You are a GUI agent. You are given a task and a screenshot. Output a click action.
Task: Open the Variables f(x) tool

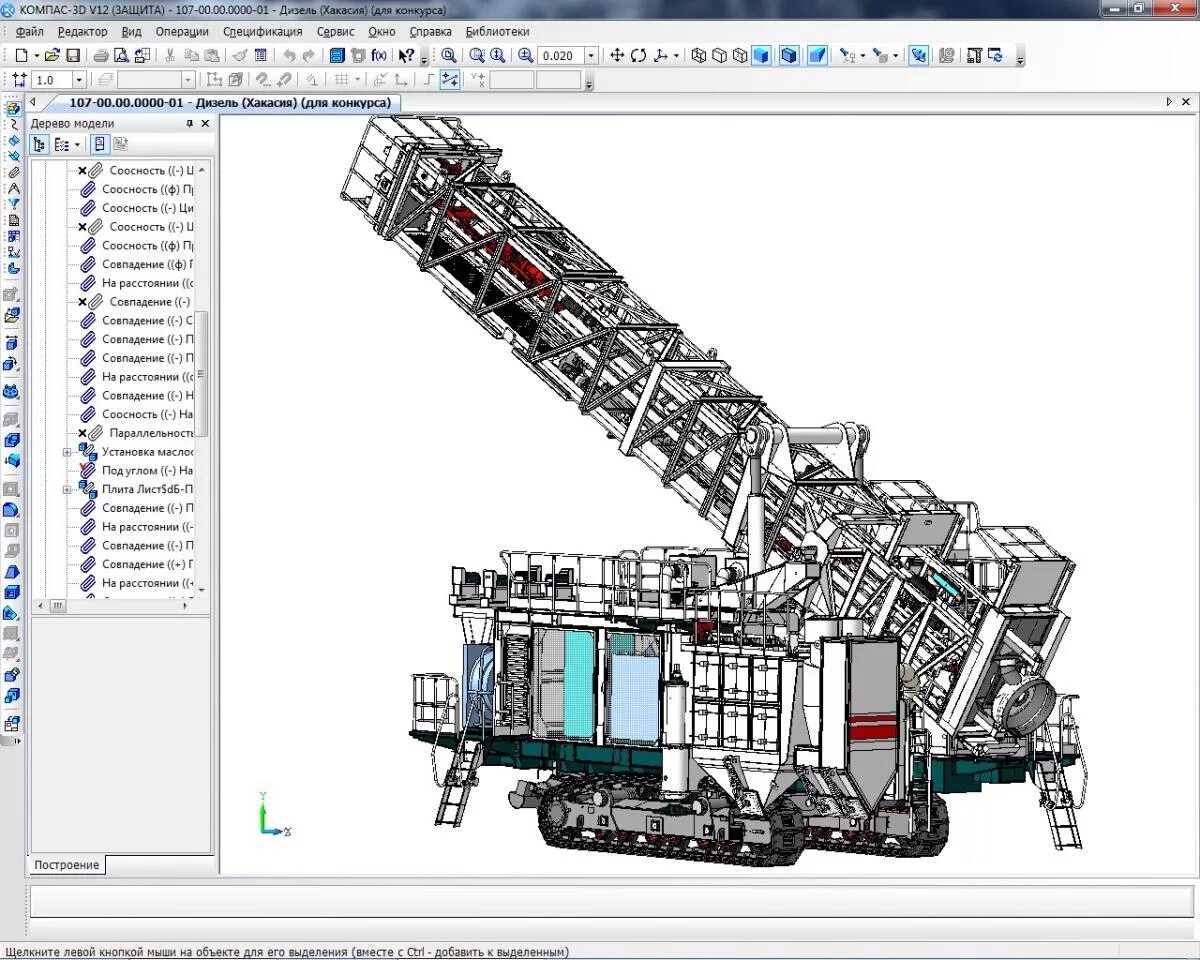click(379, 56)
